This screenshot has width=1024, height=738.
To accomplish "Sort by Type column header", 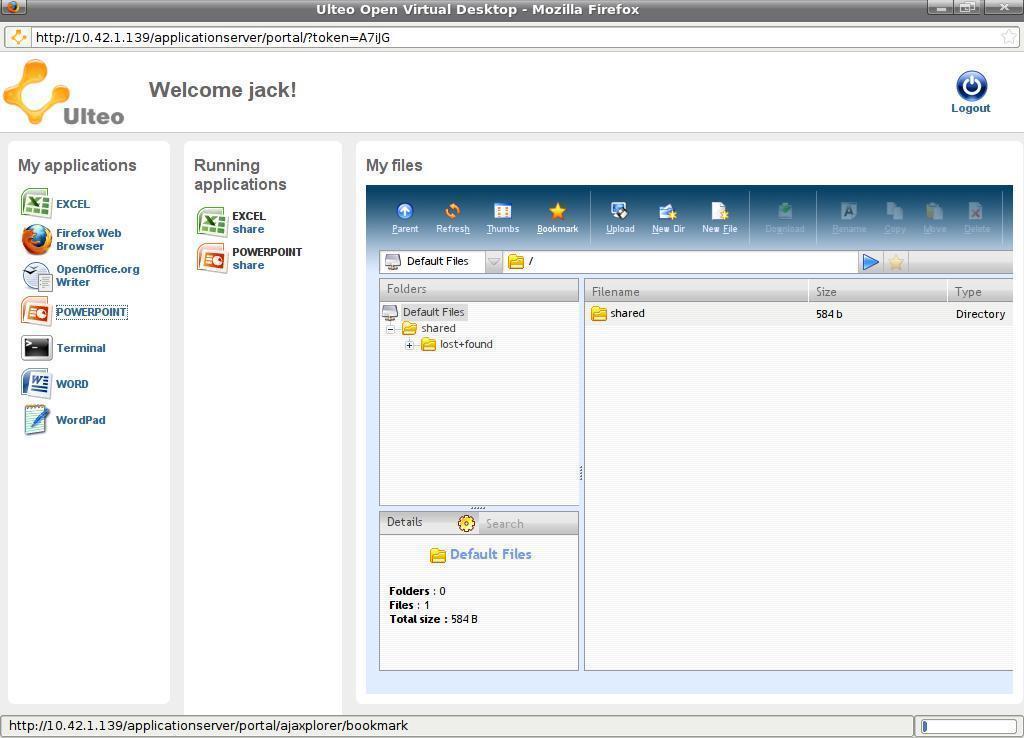I will coord(980,291).
